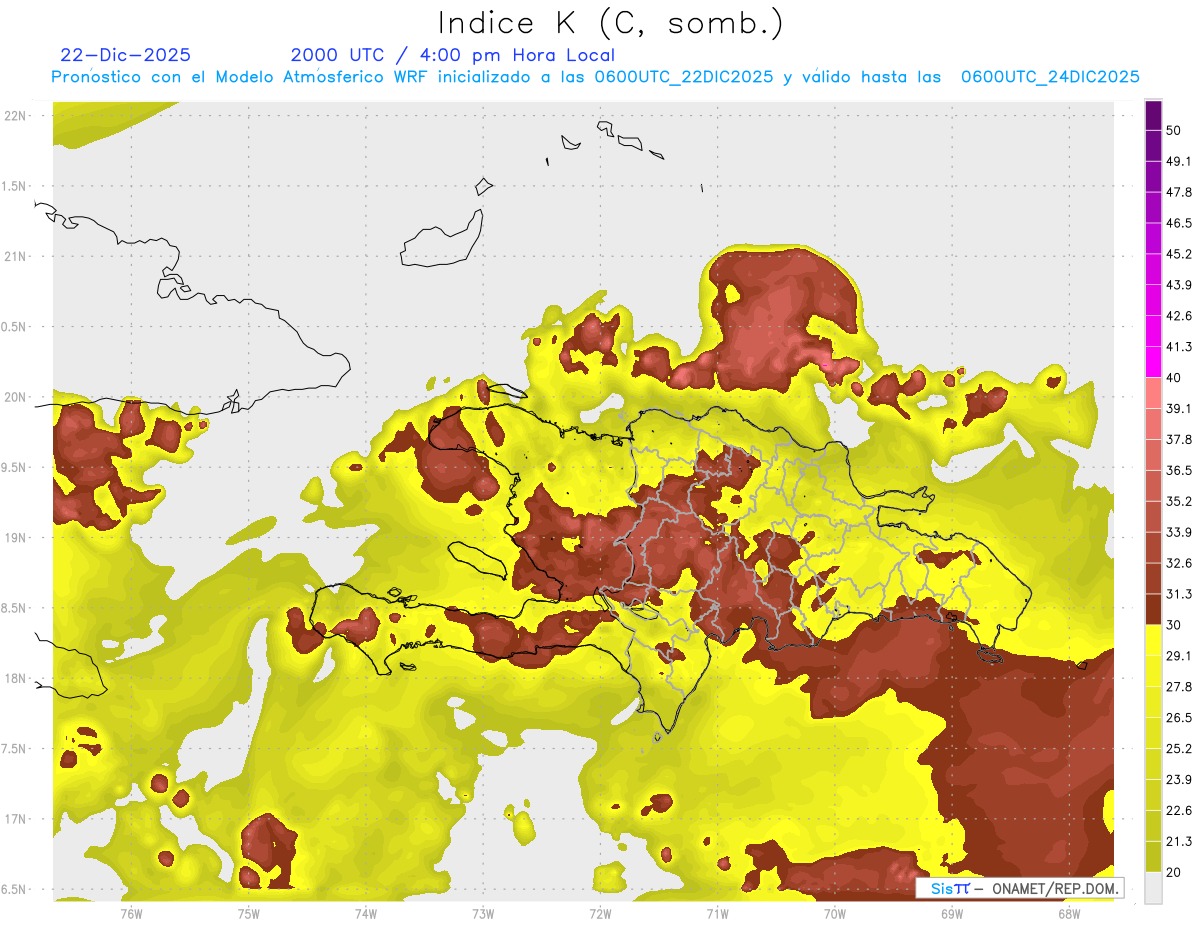Click the "42.6" colorbar value

pyautogui.click(x=1179, y=316)
